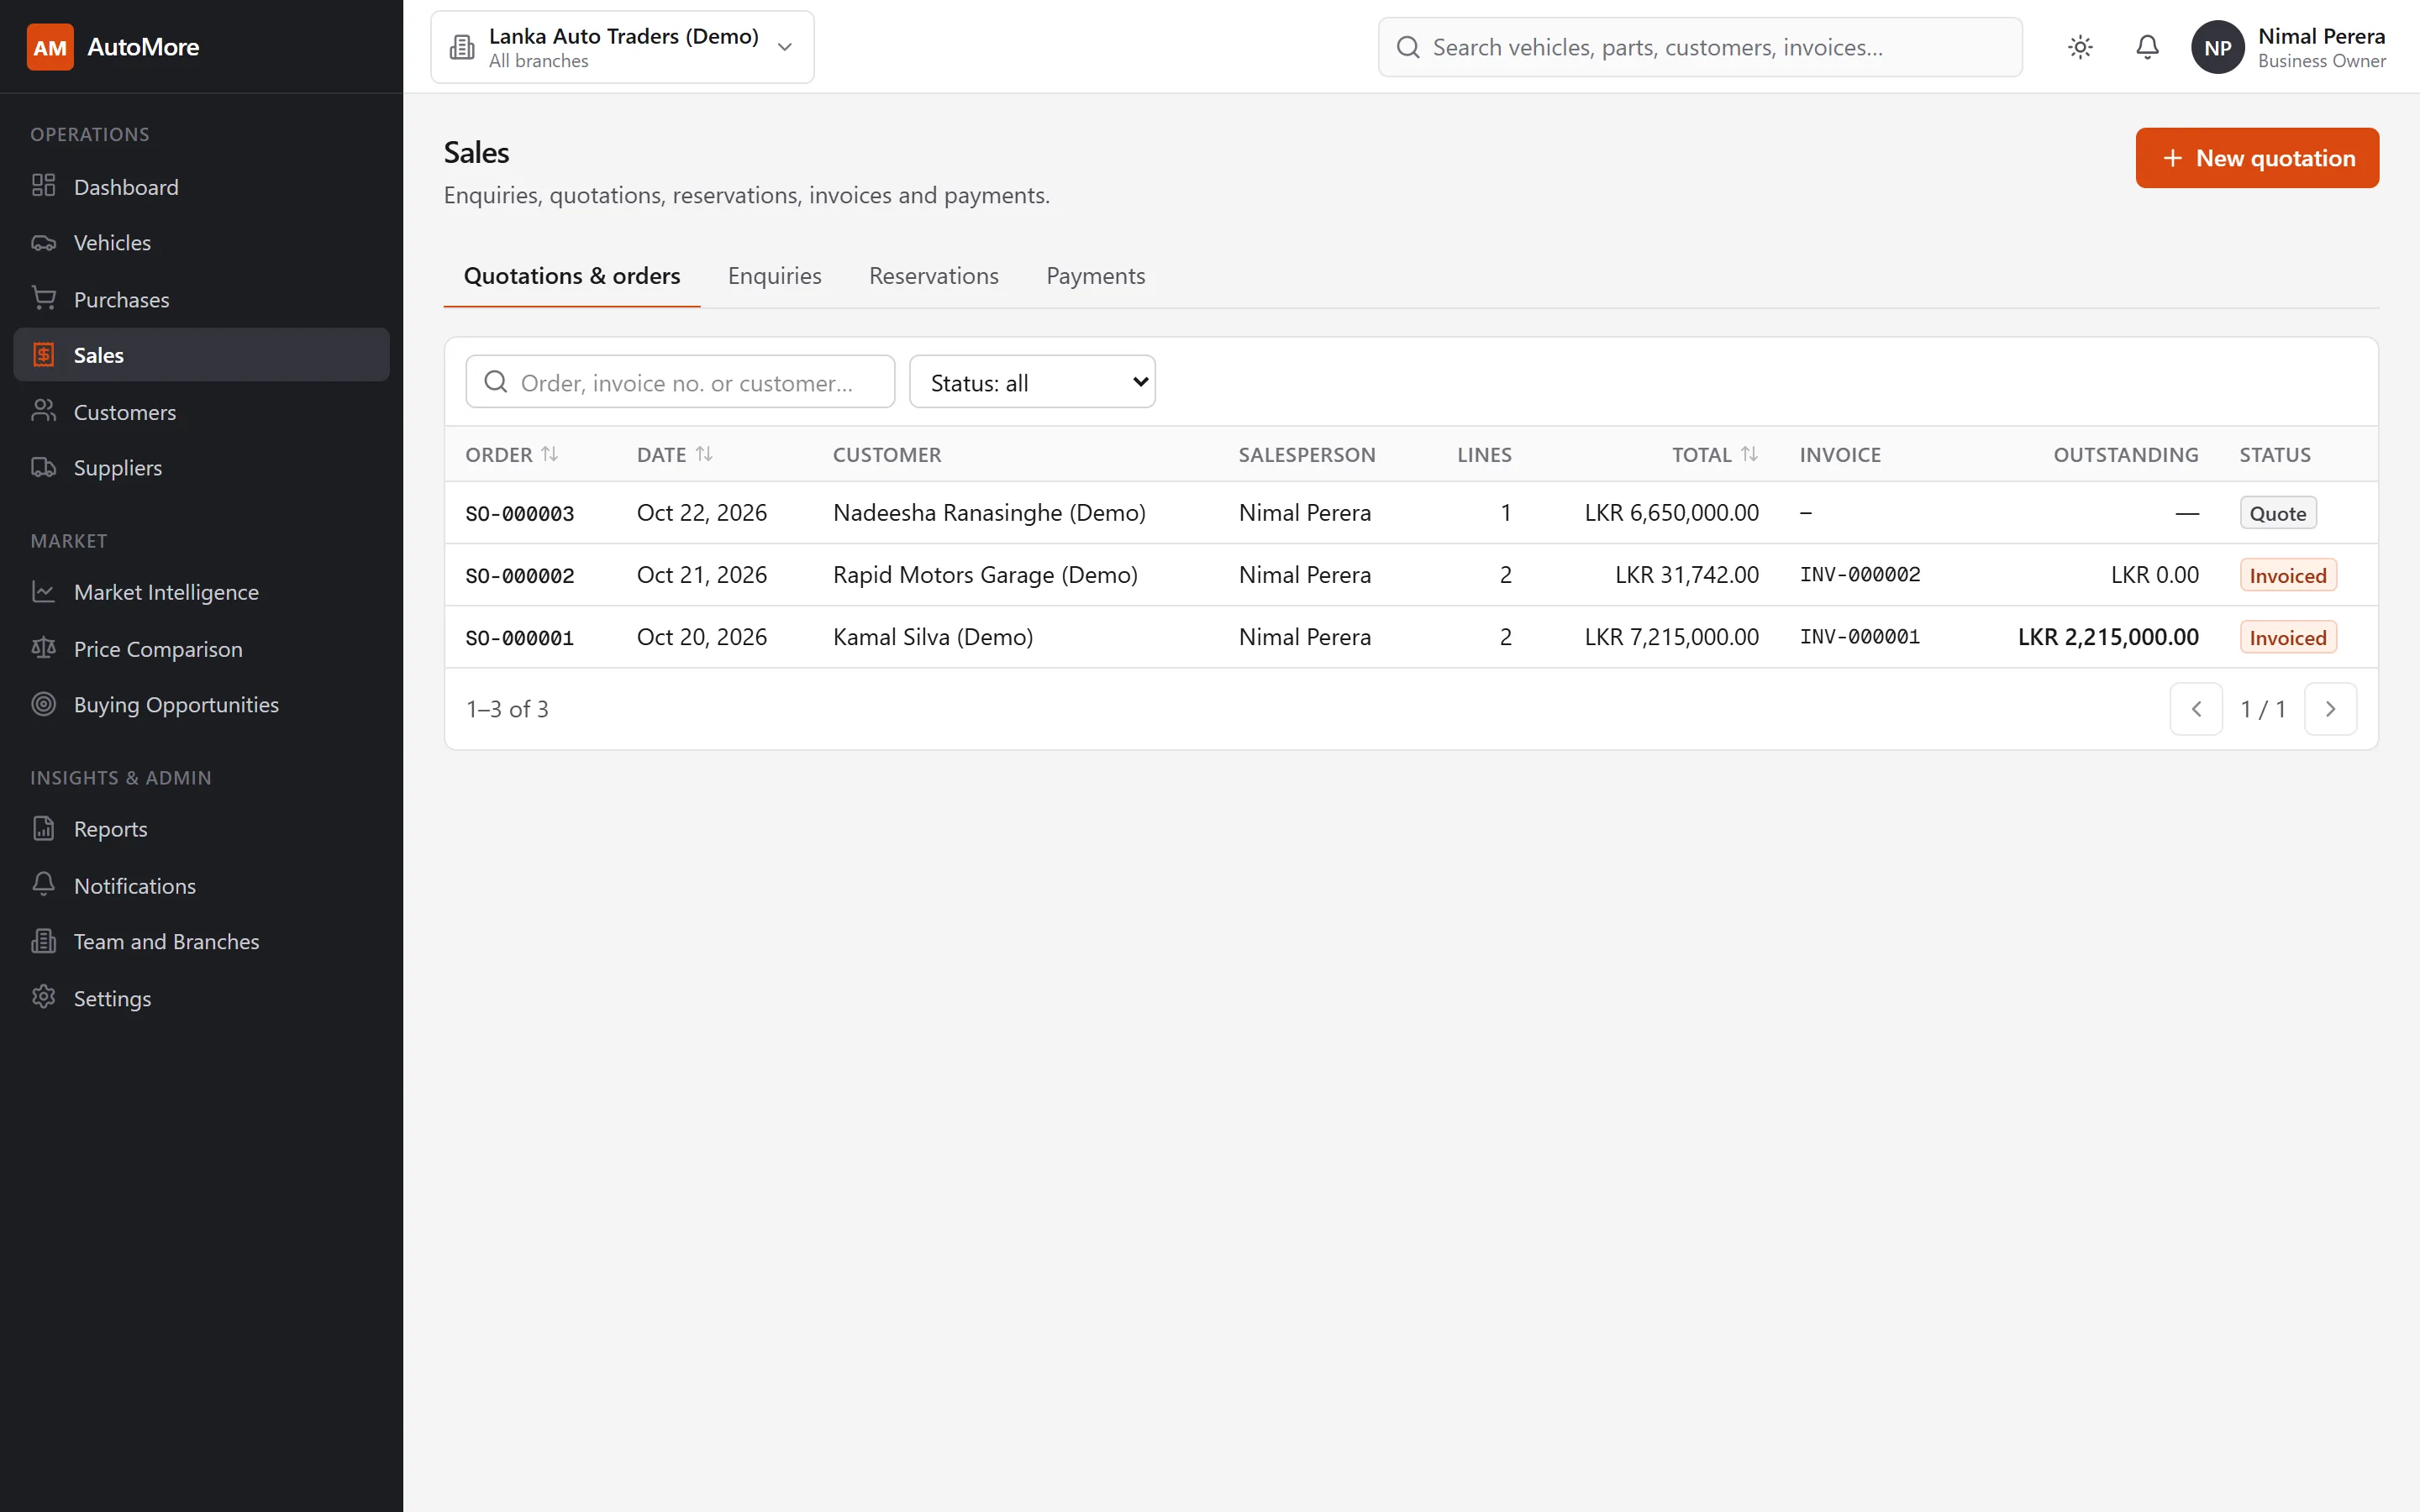Switch to the Quotations & orders tab
The height and width of the screenshot is (1512, 2420).
572,276
